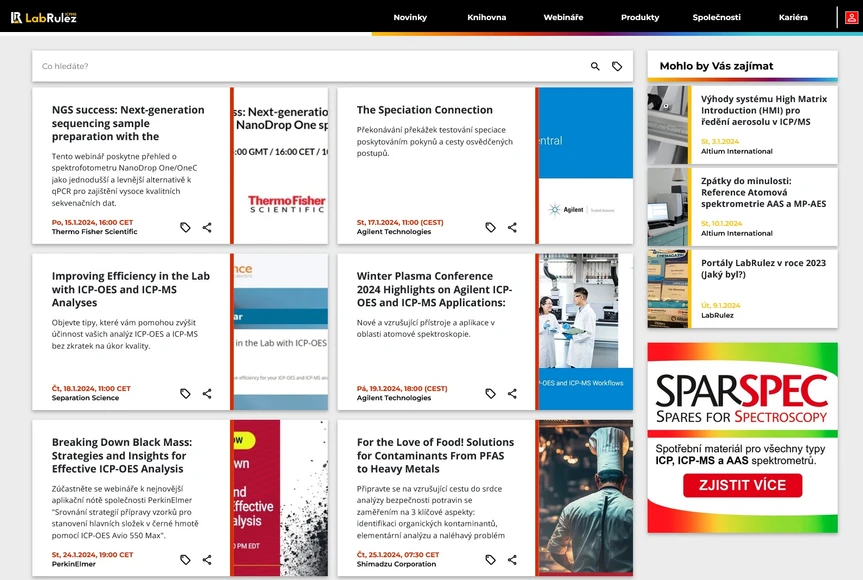
Task: Click 'Thermo Fisher Scientific' organizer text
Action: coord(95,232)
